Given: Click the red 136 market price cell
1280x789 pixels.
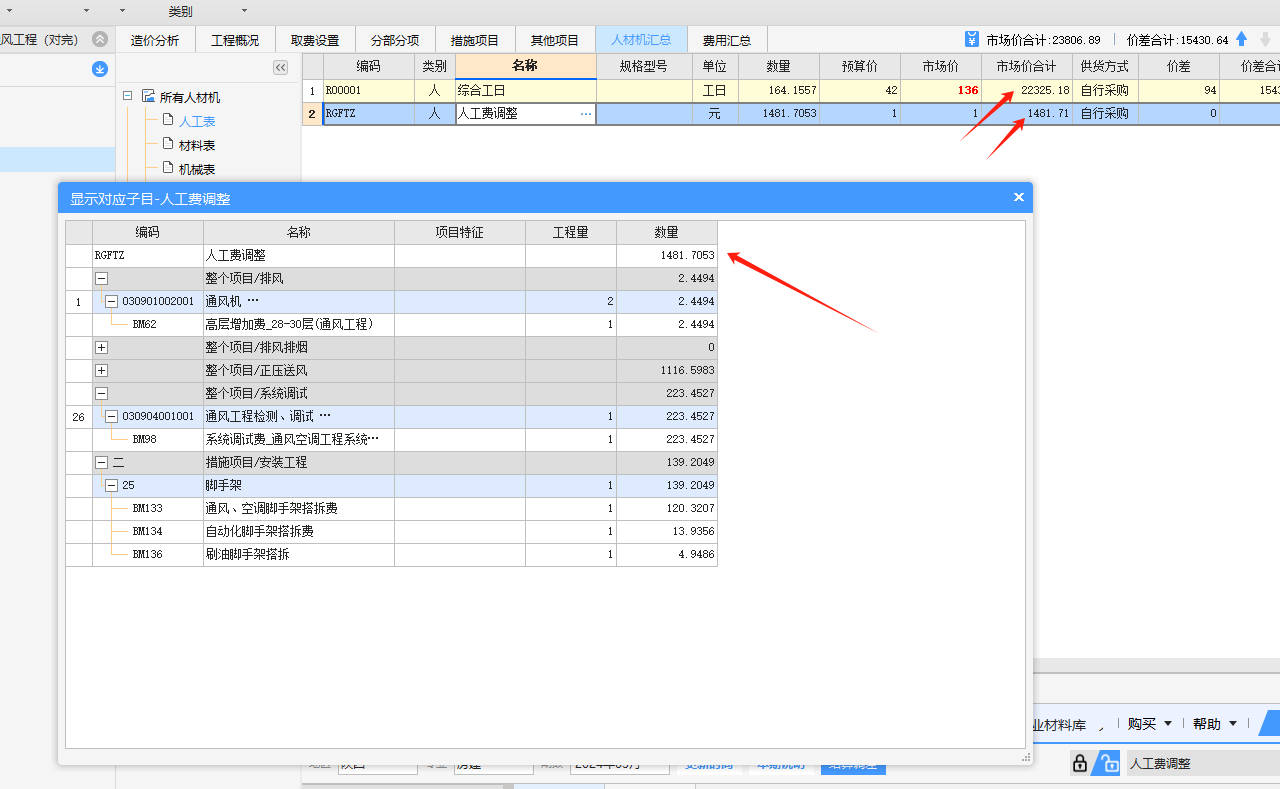Looking at the screenshot, I should (x=940, y=90).
